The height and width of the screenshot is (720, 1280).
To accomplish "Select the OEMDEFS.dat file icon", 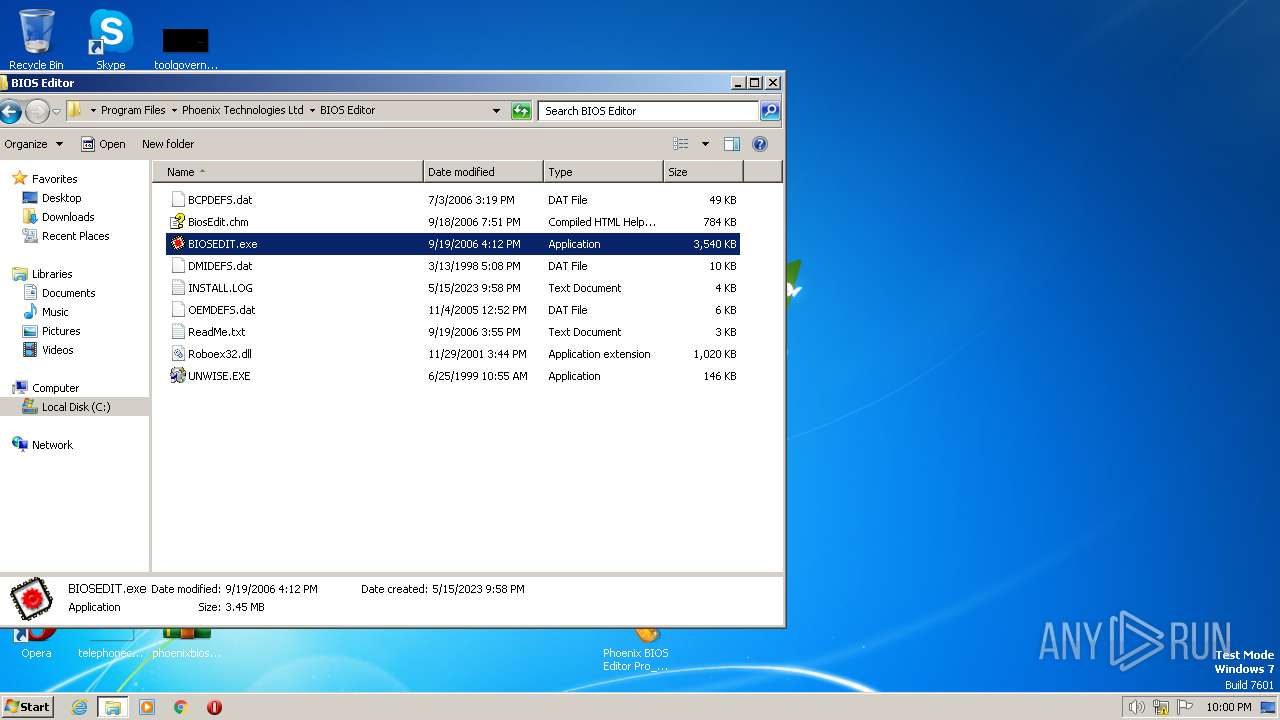I will pyautogui.click(x=178, y=310).
